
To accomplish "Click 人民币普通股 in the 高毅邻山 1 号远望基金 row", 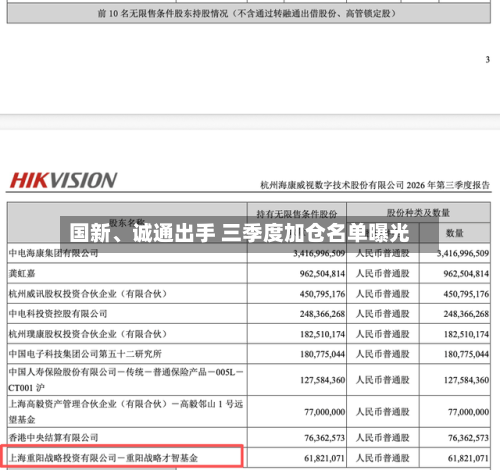I will tap(383, 412).
